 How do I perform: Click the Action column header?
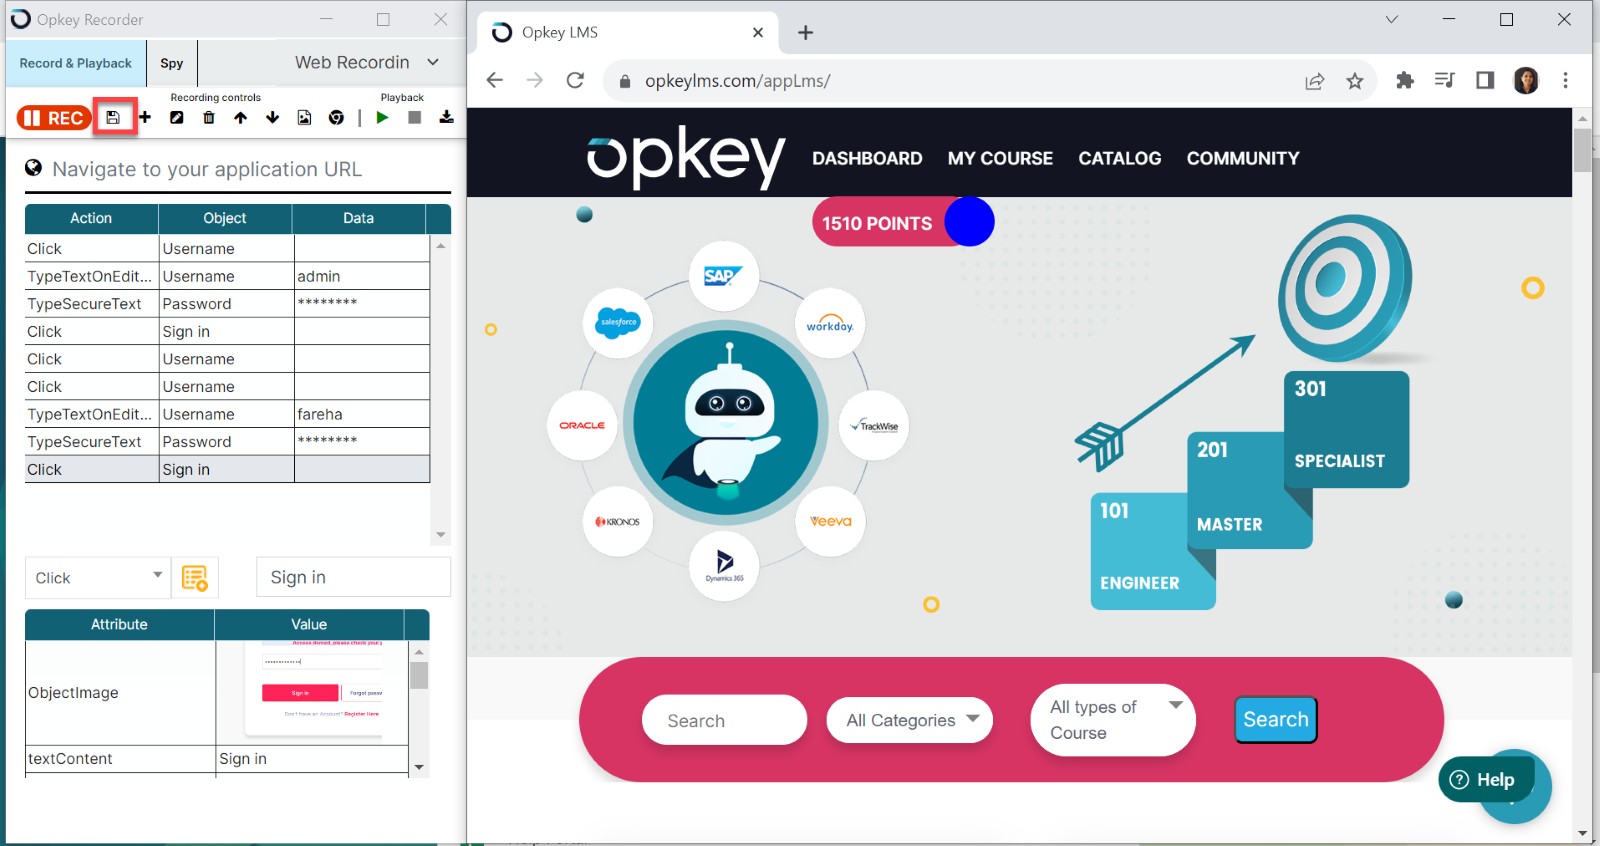click(x=91, y=218)
